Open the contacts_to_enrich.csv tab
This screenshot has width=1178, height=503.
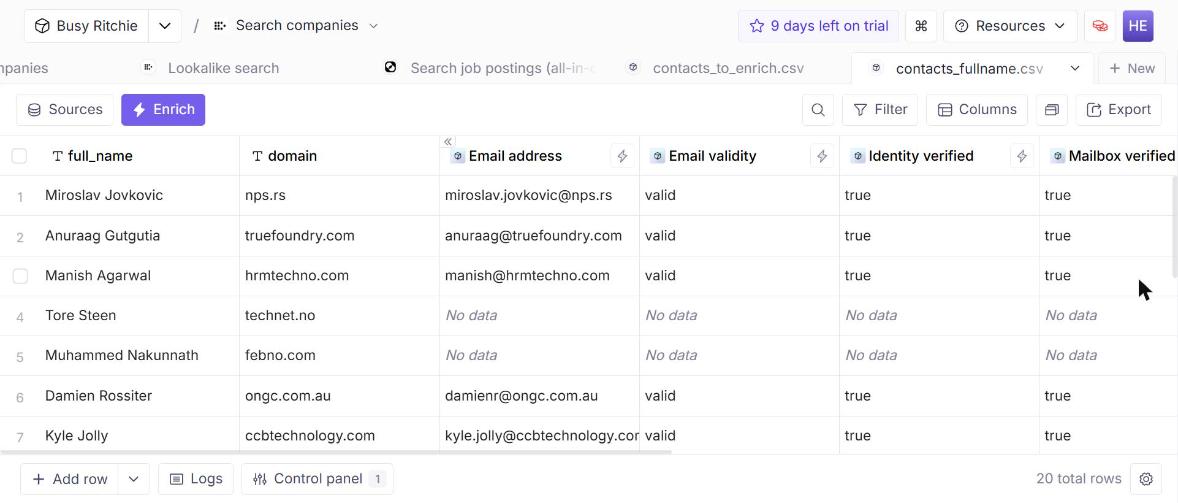pyautogui.click(x=716, y=68)
